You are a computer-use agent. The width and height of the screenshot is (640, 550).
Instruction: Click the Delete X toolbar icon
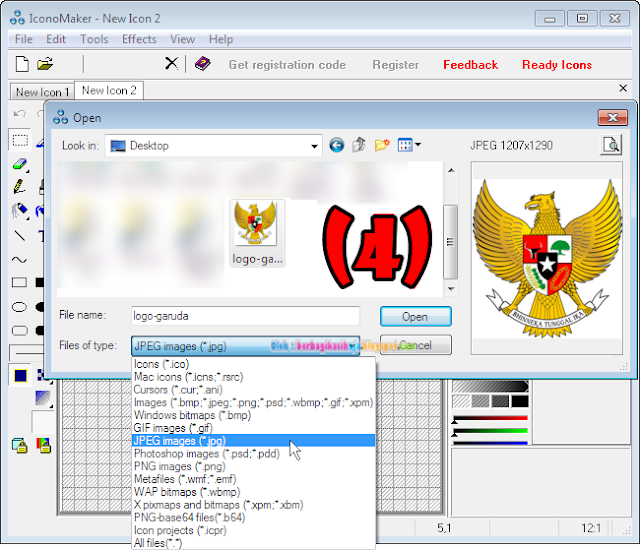(171, 64)
